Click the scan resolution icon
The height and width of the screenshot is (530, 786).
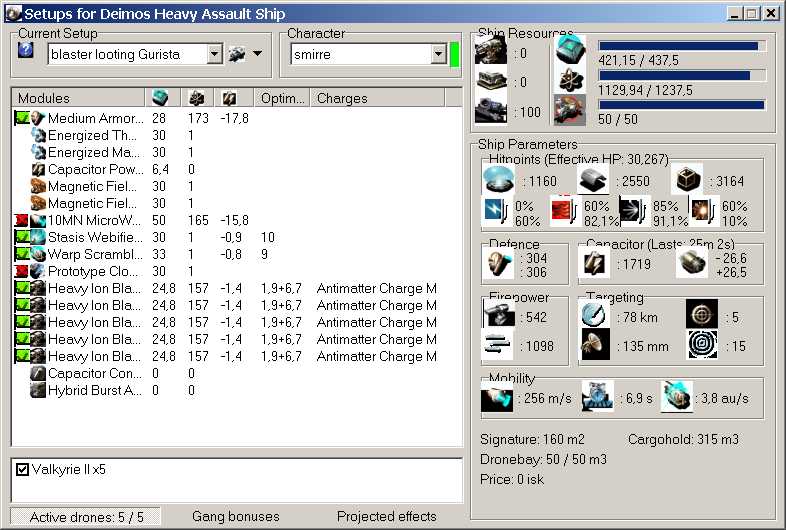595,344
